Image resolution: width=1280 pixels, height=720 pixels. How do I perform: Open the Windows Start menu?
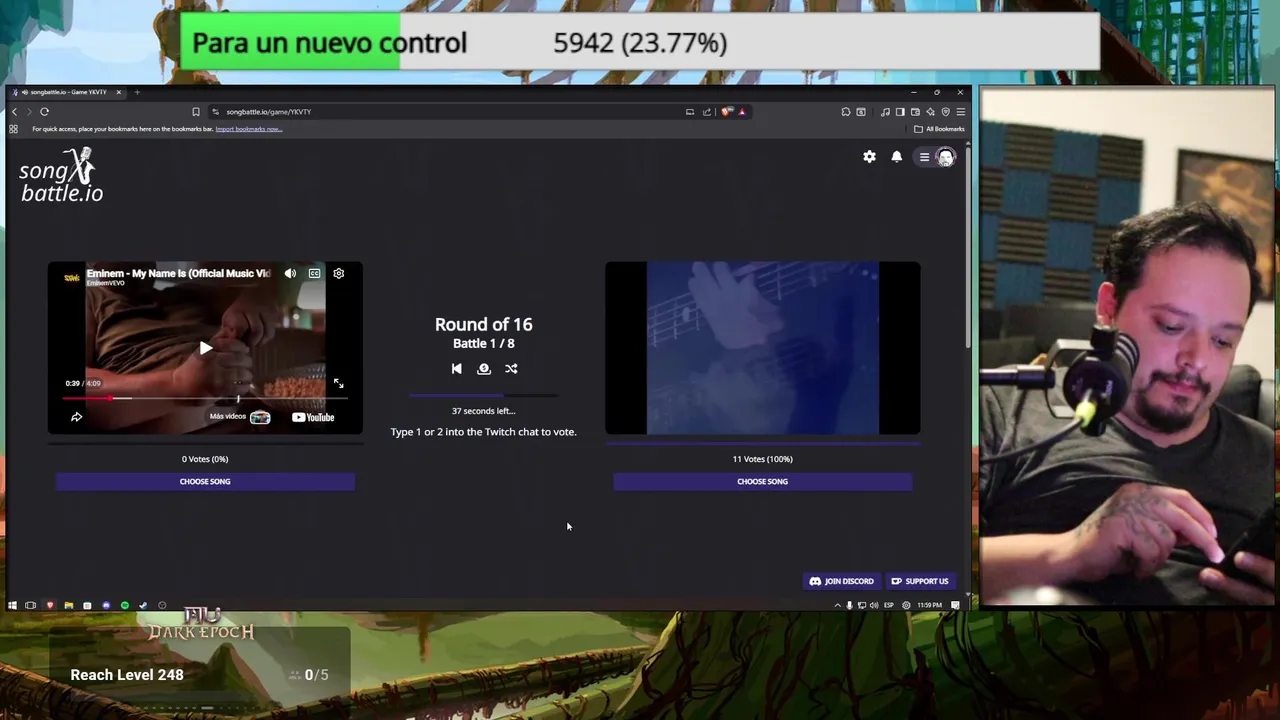click(x=12, y=605)
